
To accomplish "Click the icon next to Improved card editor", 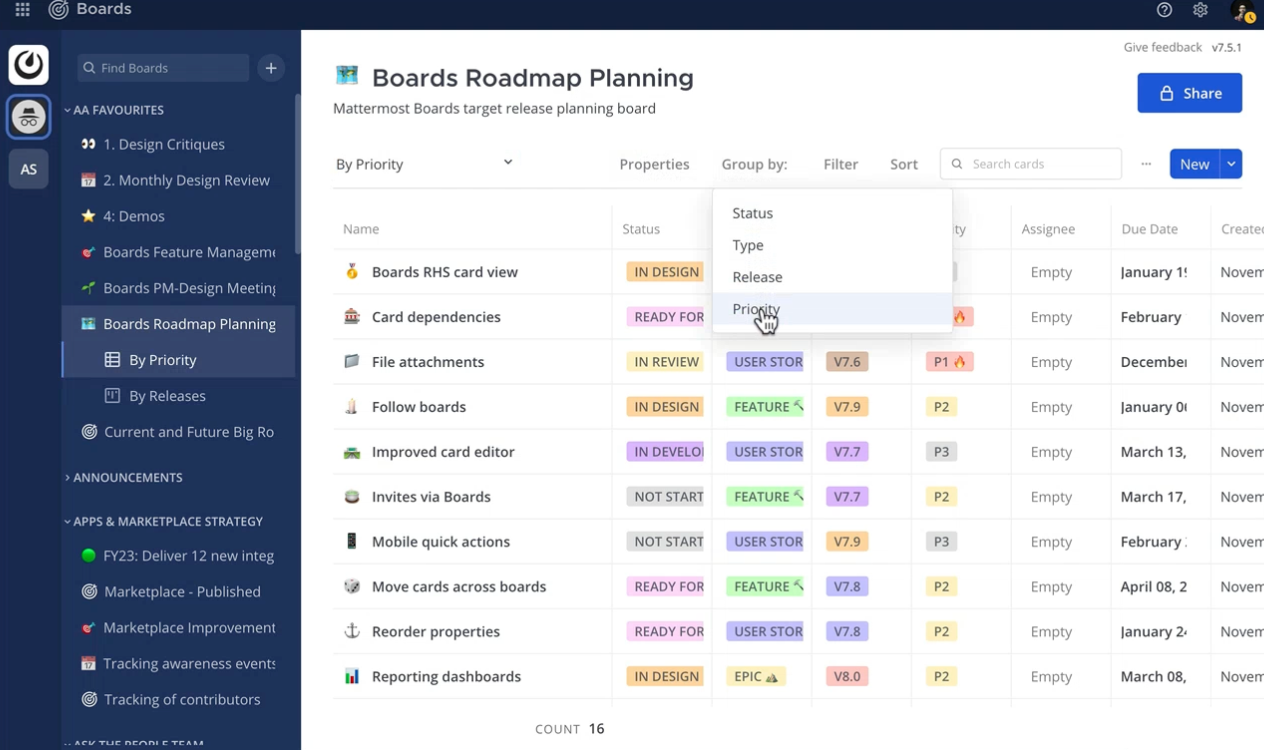I will 352,452.
